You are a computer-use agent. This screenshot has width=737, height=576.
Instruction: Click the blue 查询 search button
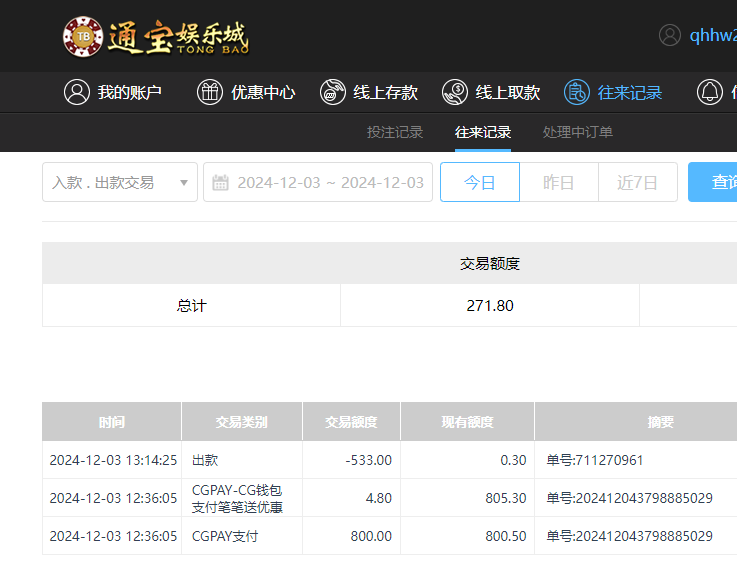(x=718, y=183)
